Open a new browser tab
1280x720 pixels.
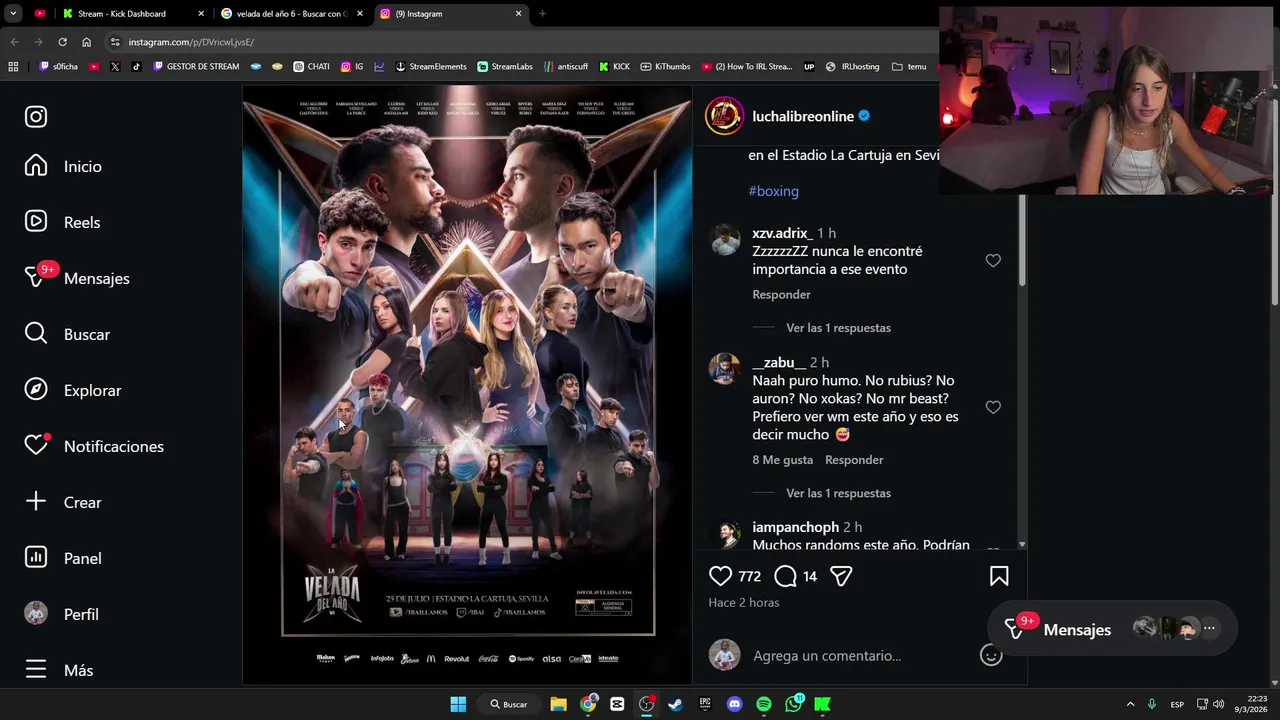(542, 14)
